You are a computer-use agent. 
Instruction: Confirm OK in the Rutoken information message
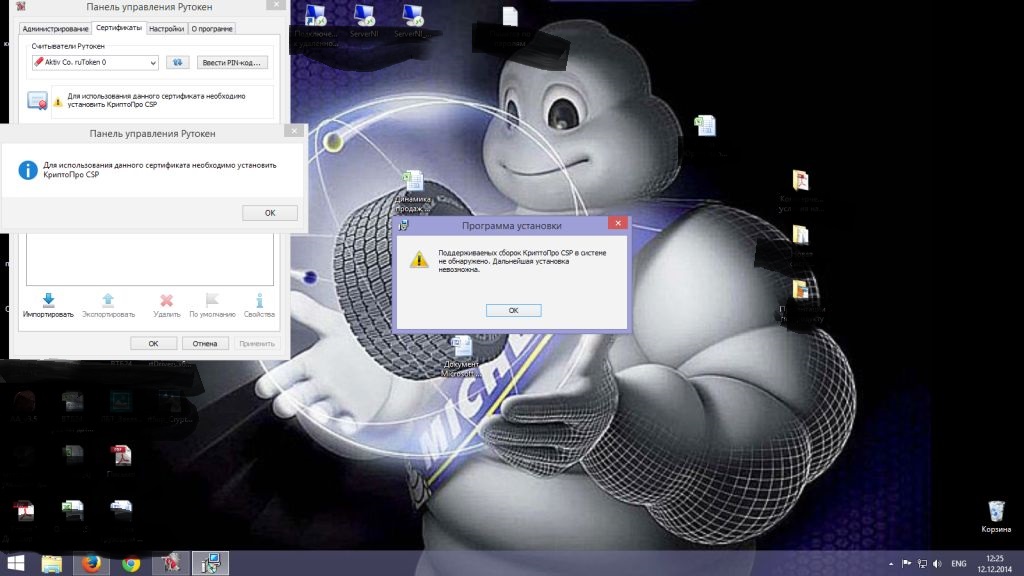[x=269, y=213]
